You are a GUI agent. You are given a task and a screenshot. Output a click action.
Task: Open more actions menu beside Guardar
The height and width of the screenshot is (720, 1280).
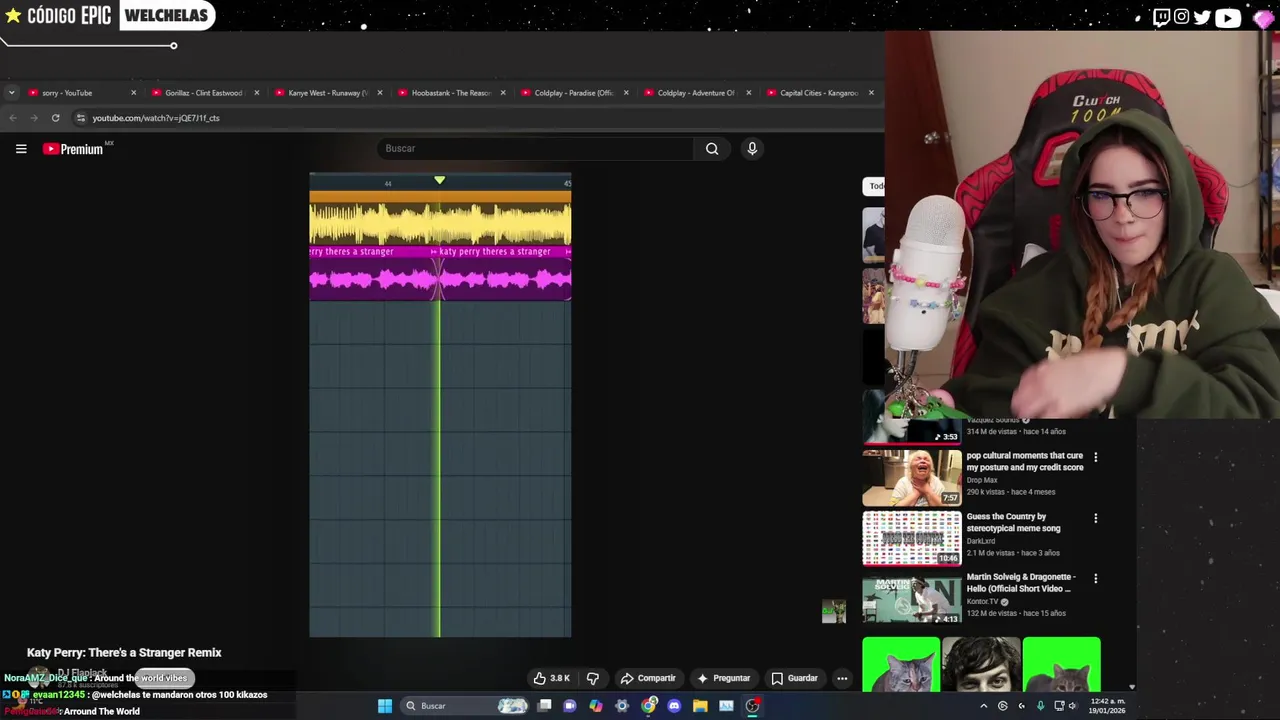pyautogui.click(x=842, y=678)
